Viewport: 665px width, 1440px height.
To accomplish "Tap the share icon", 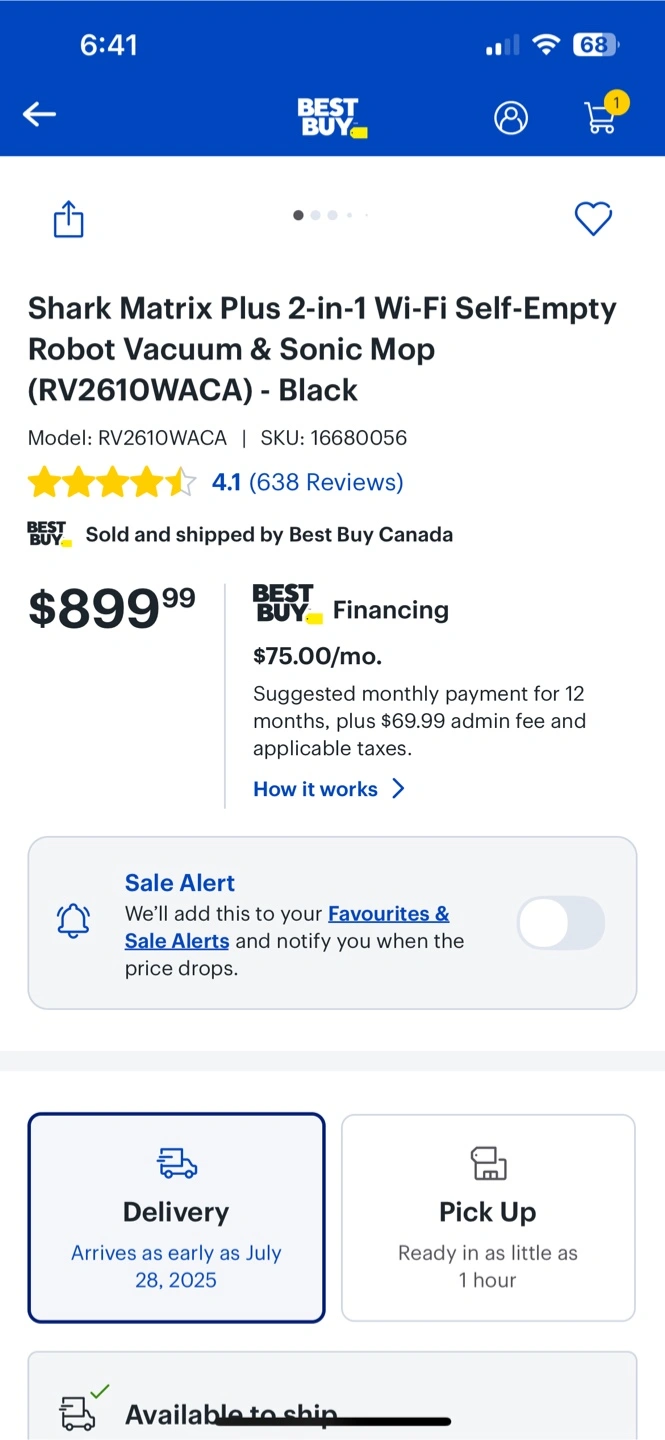I will (68, 219).
